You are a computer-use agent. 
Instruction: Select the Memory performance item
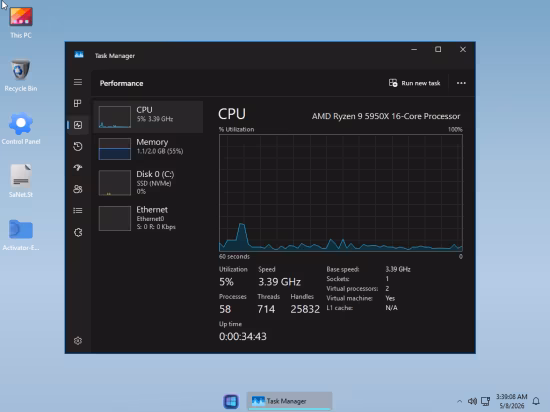coord(148,148)
